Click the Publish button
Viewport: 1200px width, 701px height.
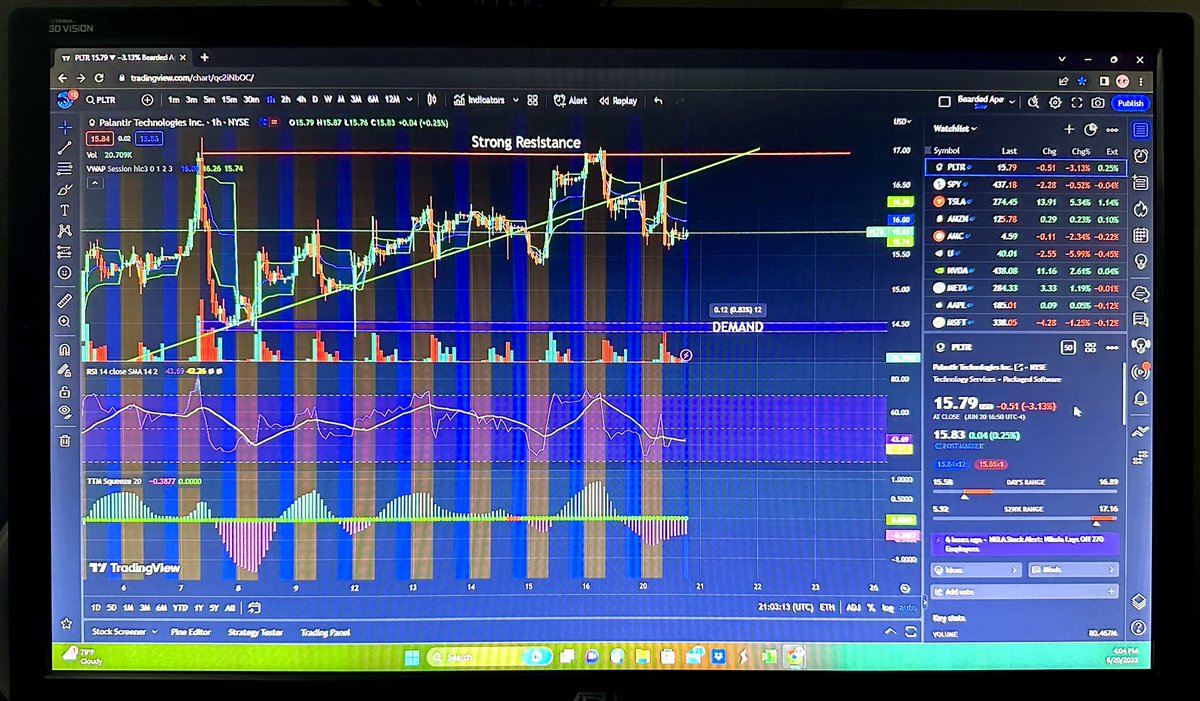[1131, 102]
